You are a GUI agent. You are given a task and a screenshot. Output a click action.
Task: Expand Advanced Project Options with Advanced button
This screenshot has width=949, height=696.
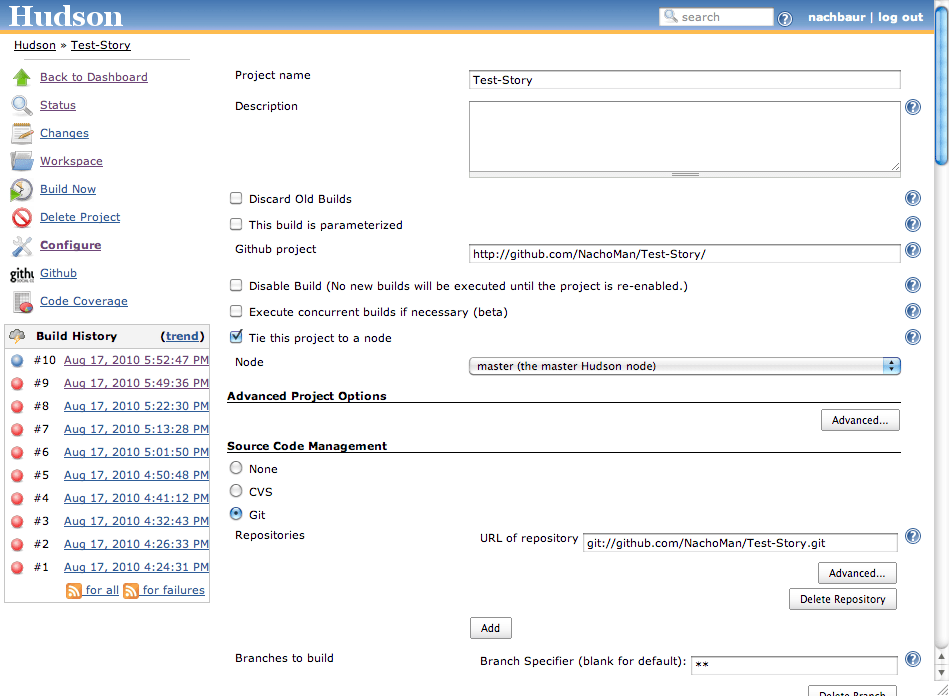coord(860,420)
